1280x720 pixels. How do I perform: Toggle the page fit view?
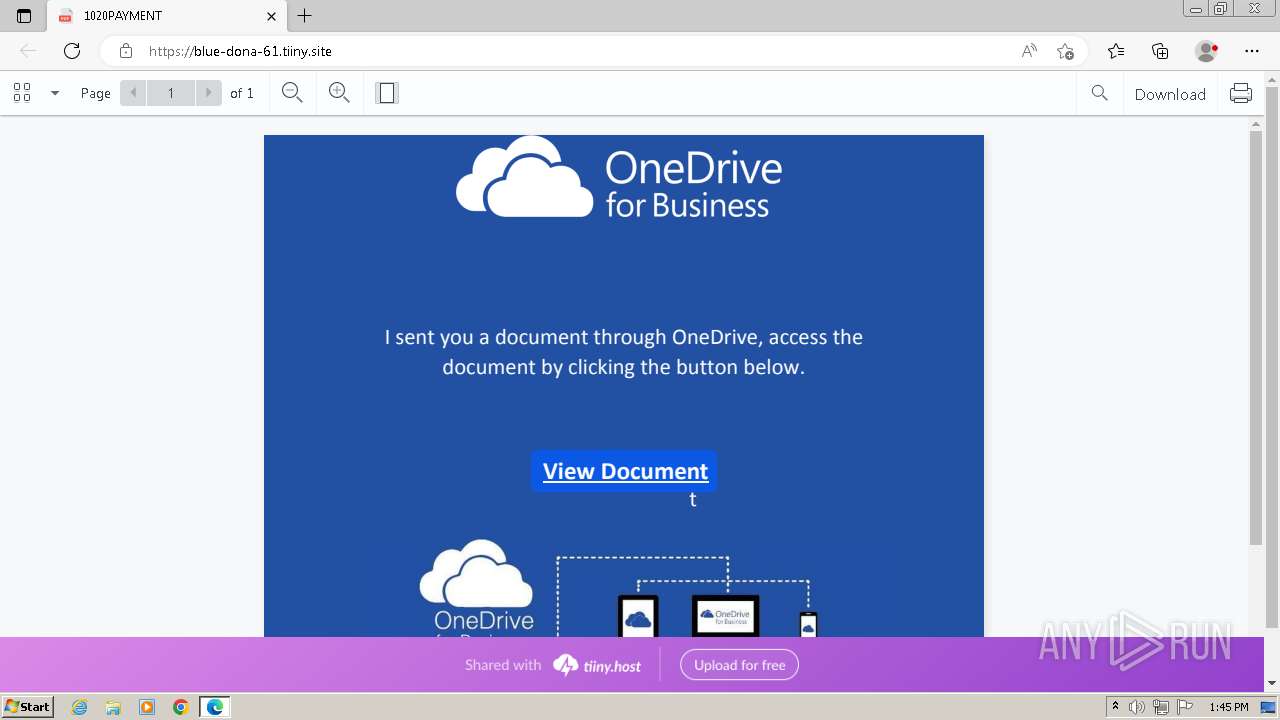pyautogui.click(x=387, y=93)
